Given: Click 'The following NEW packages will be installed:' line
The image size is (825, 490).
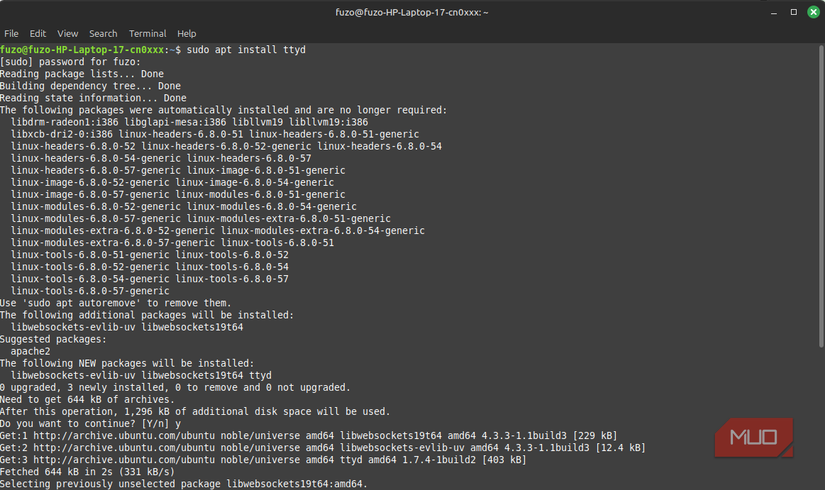Looking at the screenshot, I should point(127,364).
